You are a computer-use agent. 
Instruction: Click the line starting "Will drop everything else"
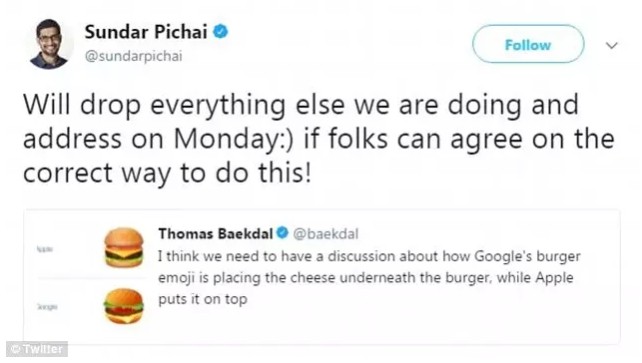tap(301, 105)
